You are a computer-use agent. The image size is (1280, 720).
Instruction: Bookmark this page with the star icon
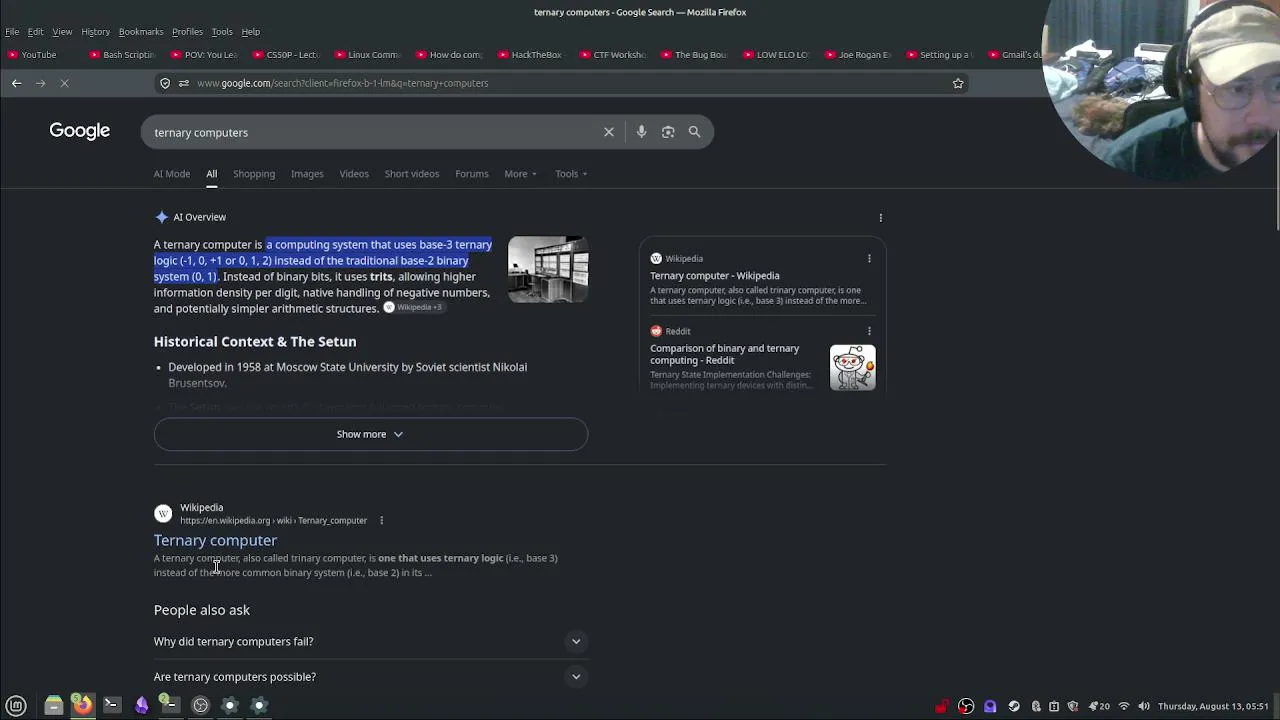pos(958,83)
